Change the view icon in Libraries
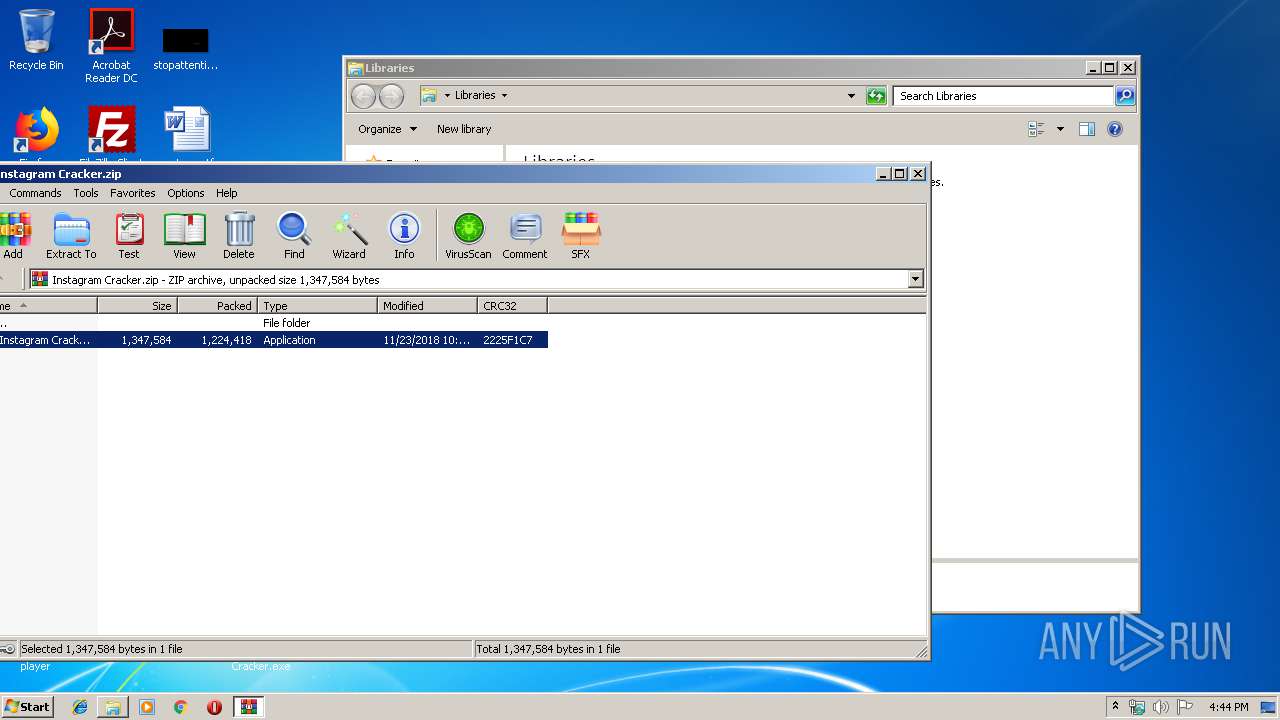1280x720 pixels. point(1036,129)
